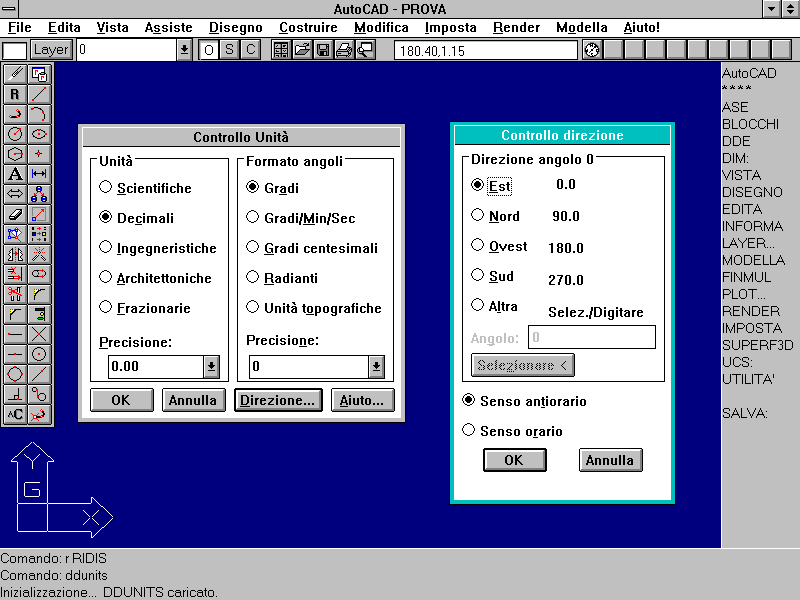
Task: Open the Layer name dropdown arrow
Action: (x=184, y=50)
